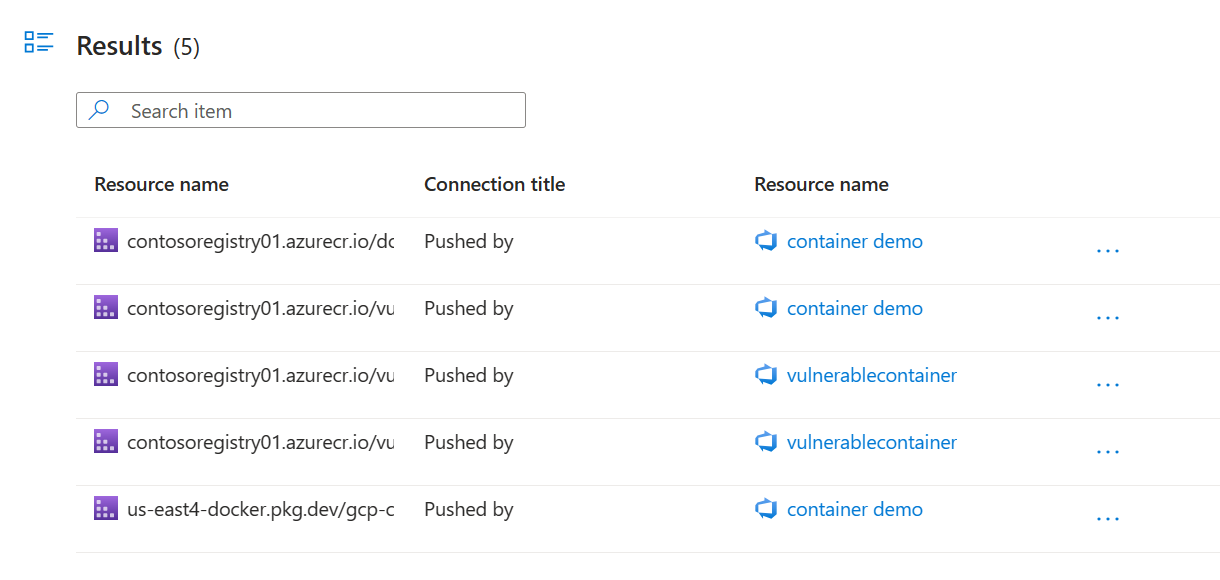Click the Results list icon beside heading
Image resolution: width=1220 pixels, height=580 pixels.
[39, 42]
